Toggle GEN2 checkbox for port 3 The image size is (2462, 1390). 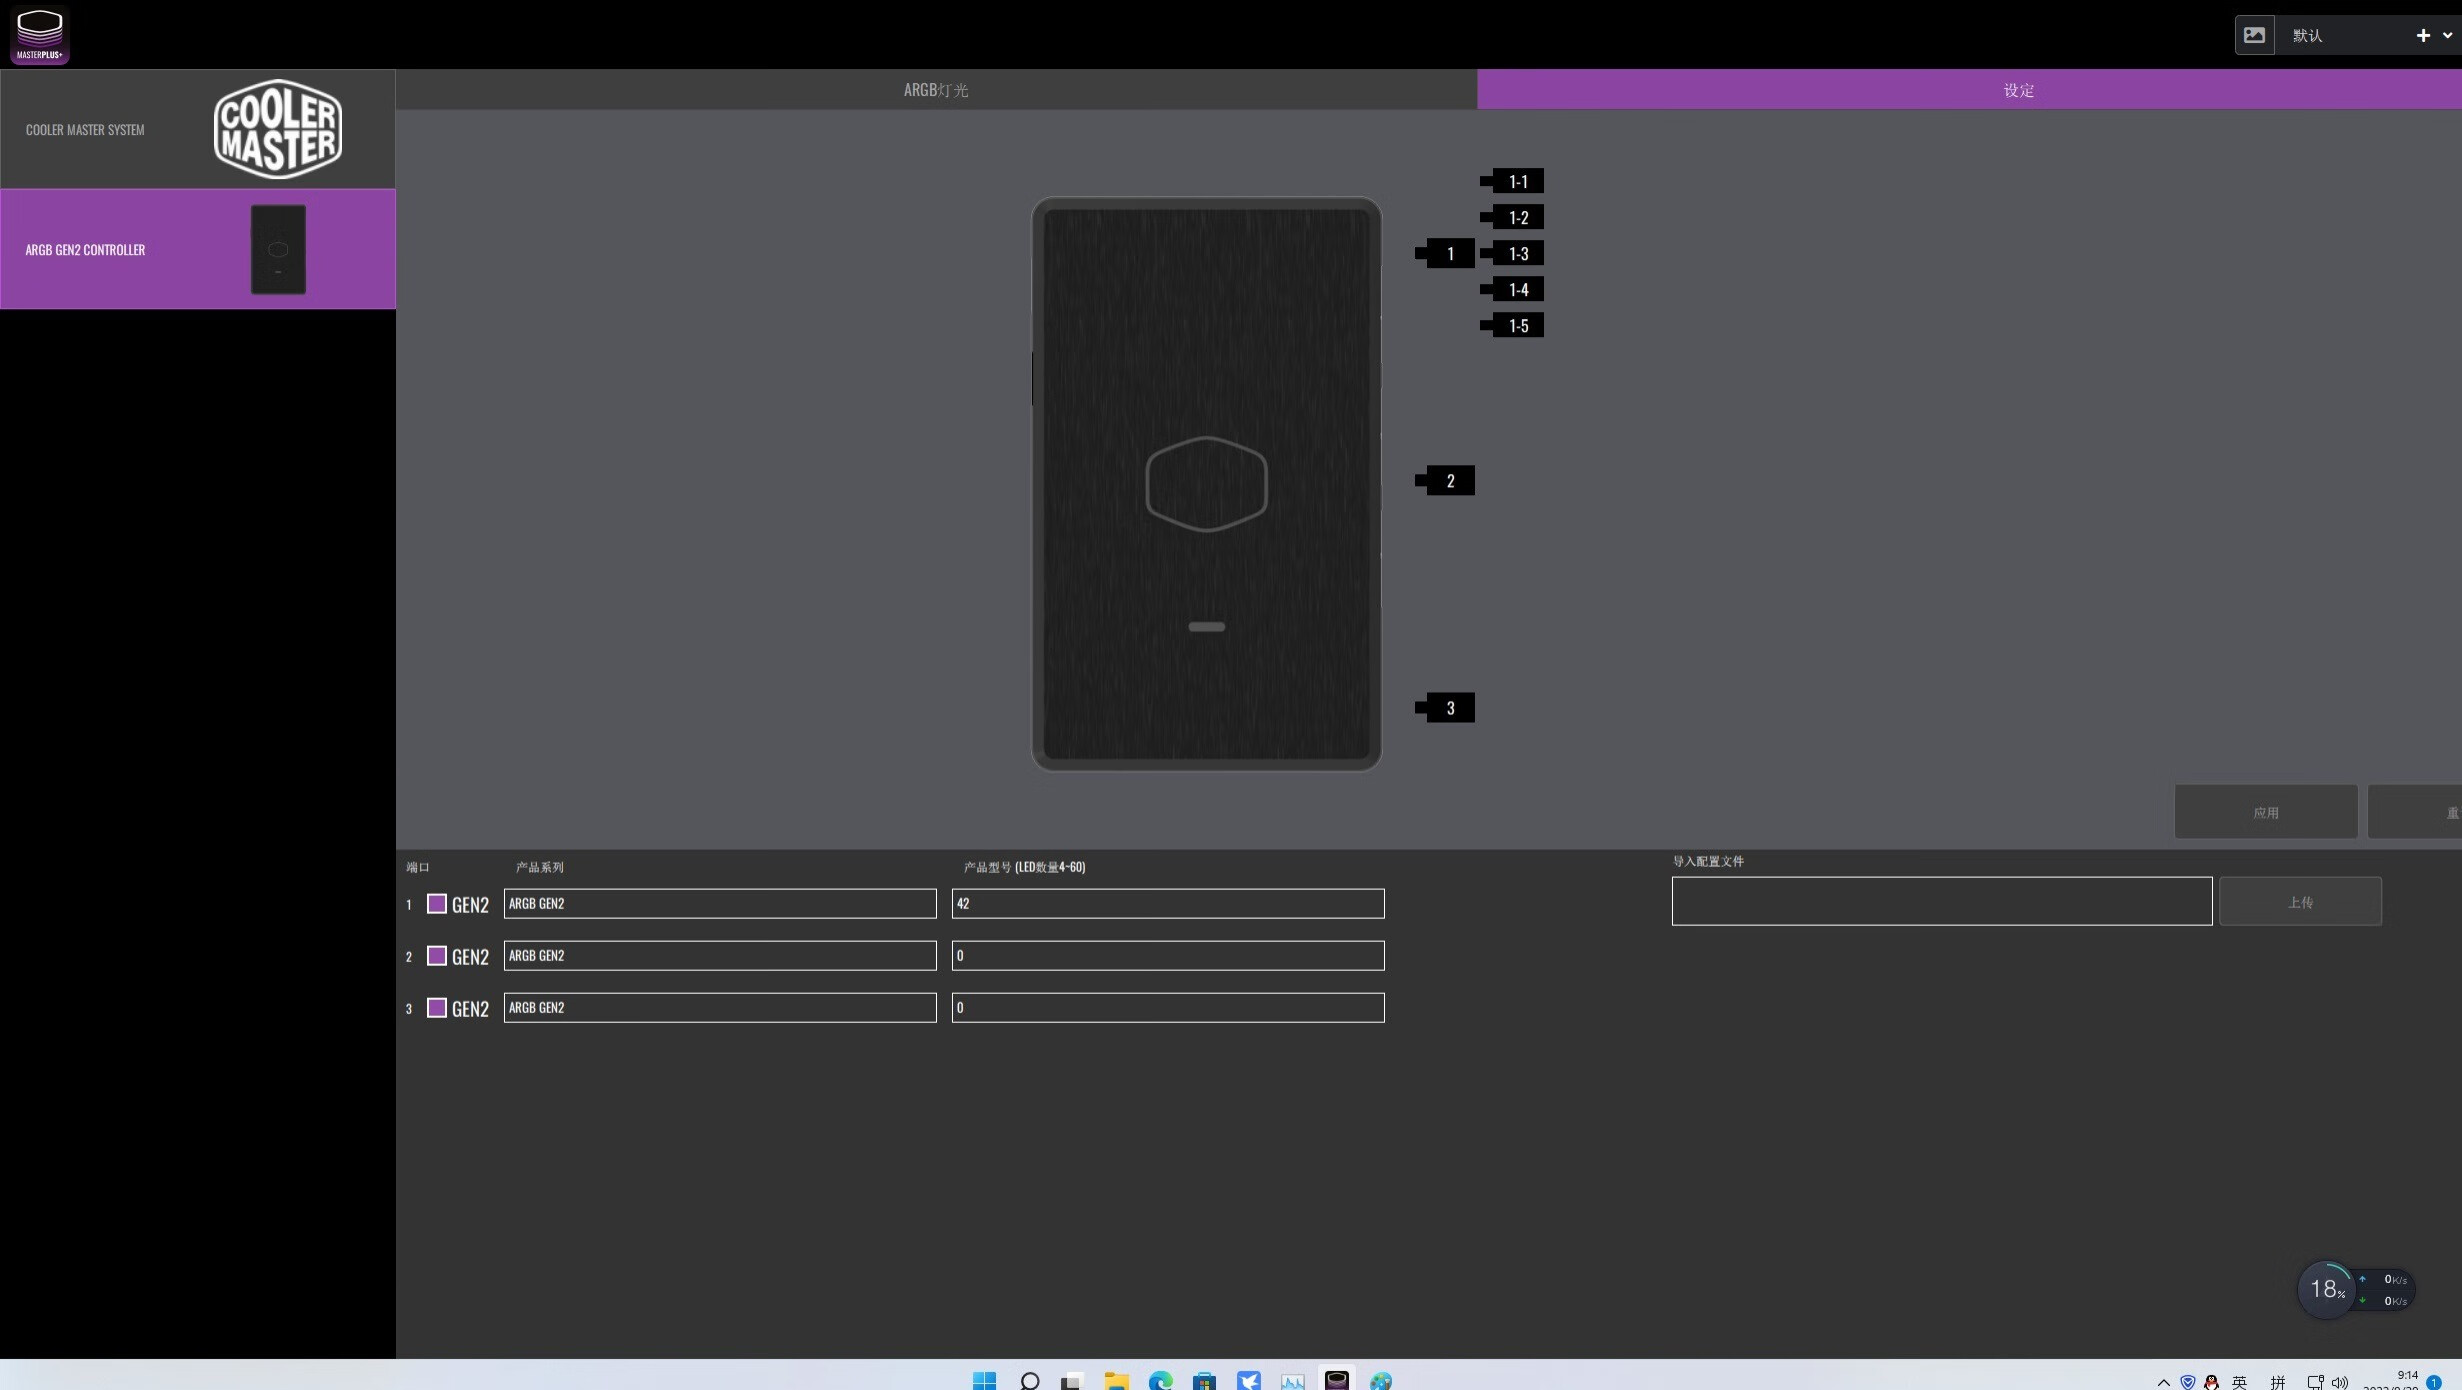(437, 1007)
